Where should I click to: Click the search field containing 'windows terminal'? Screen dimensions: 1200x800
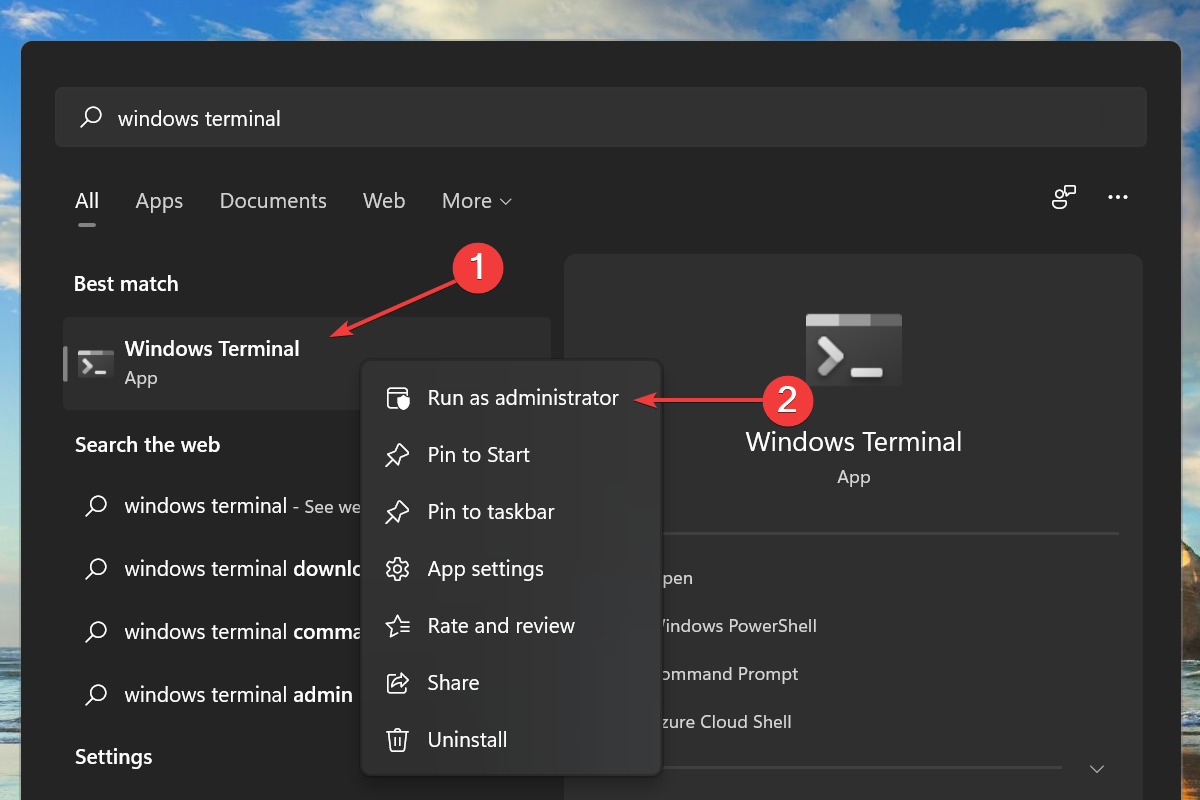600,118
